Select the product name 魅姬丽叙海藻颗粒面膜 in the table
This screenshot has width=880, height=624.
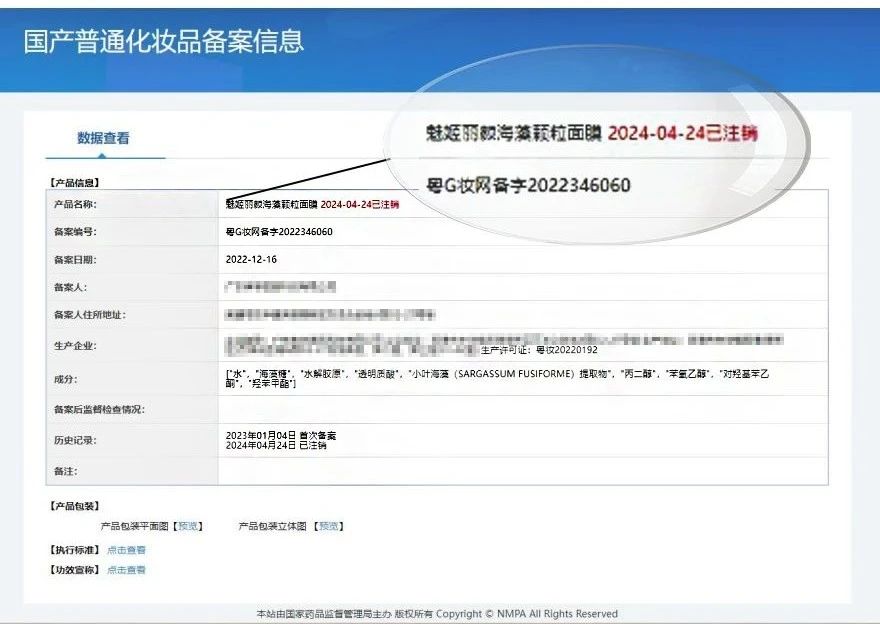coord(272,204)
